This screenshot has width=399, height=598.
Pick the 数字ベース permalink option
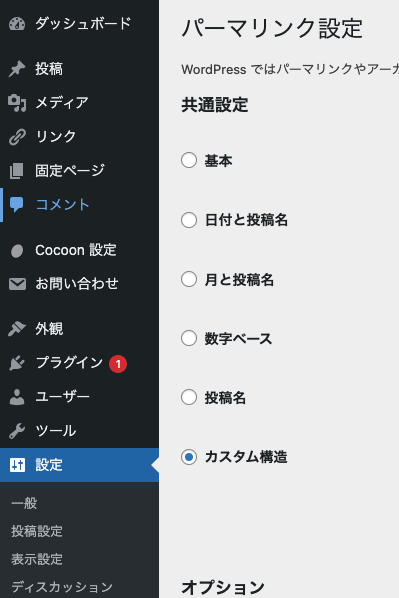189,338
